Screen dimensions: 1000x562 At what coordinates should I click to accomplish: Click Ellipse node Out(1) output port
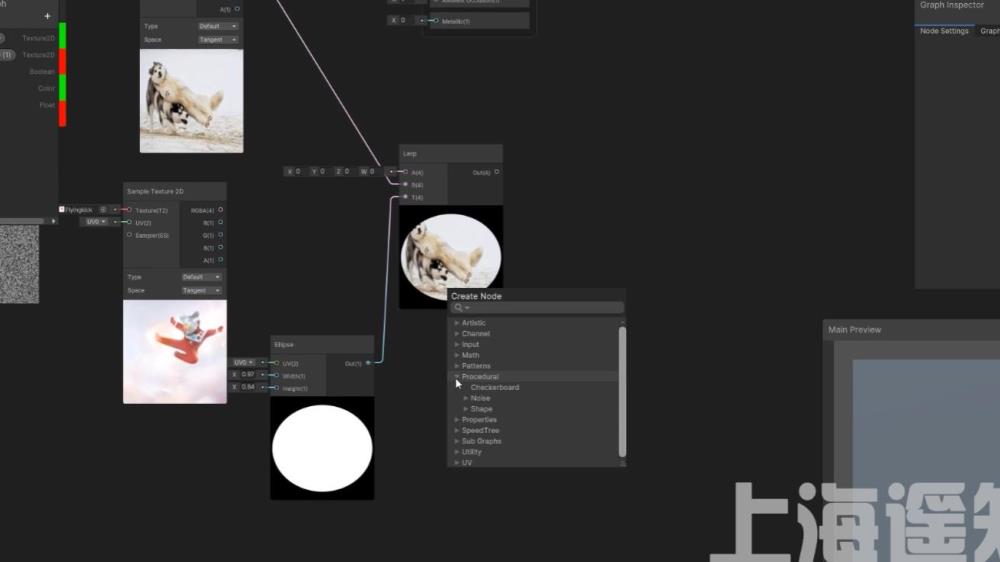click(x=368, y=363)
